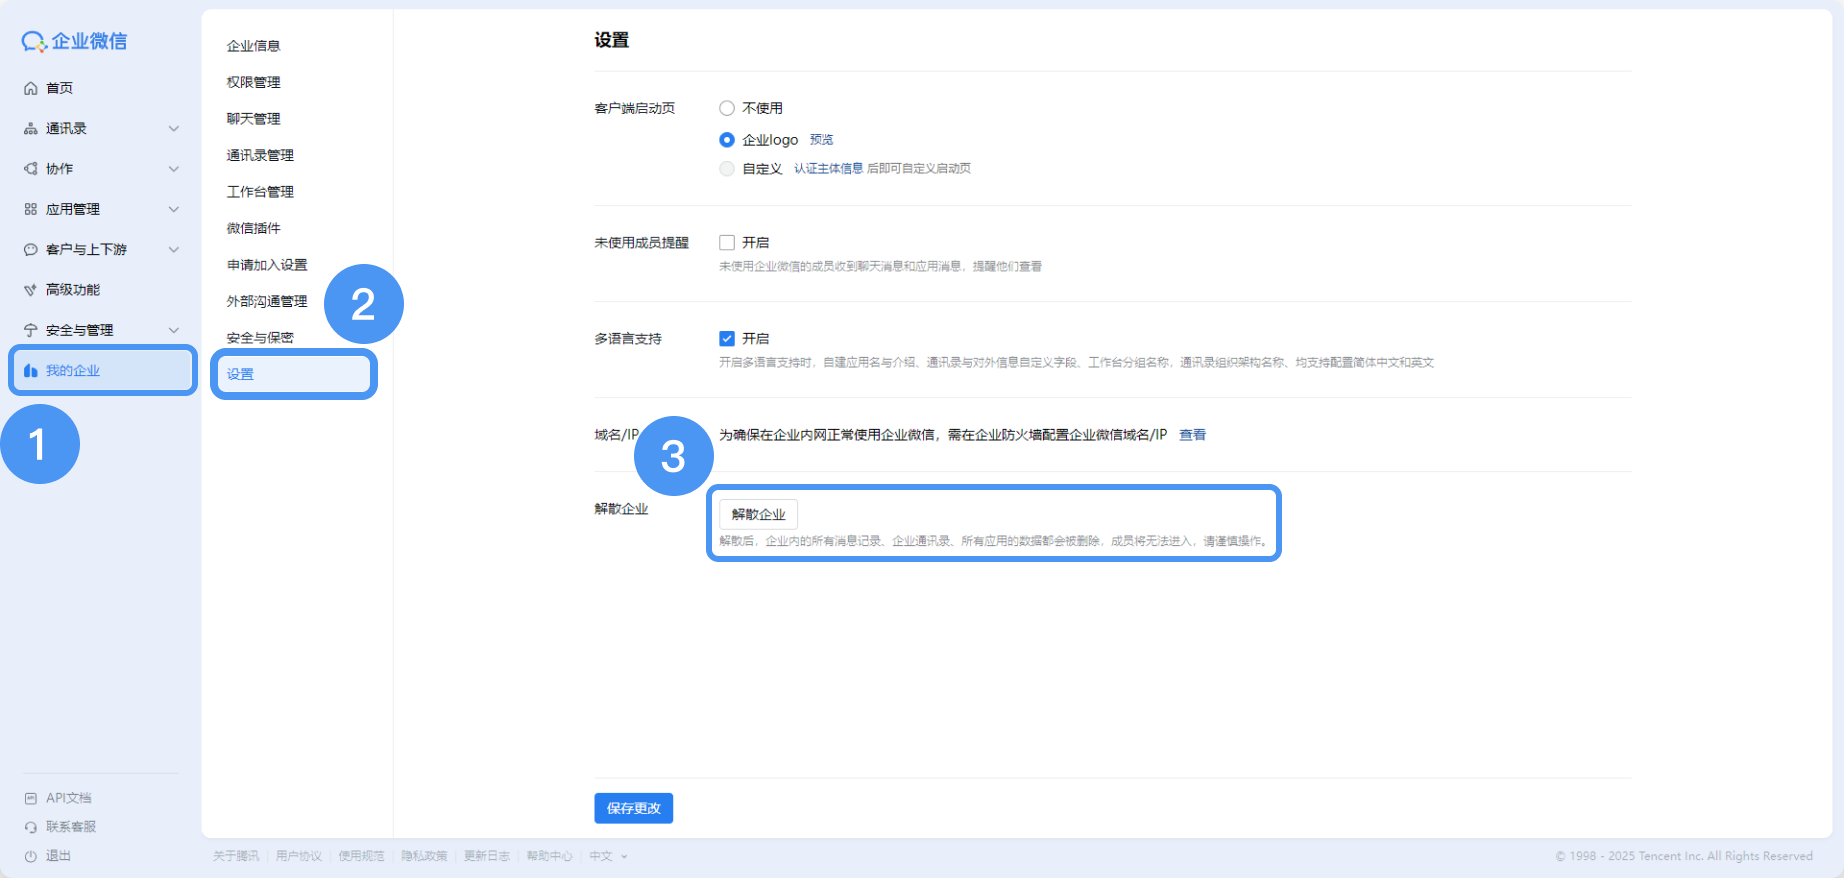
Task: Open 企业信息 submenu item
Action: click(253, 46)
